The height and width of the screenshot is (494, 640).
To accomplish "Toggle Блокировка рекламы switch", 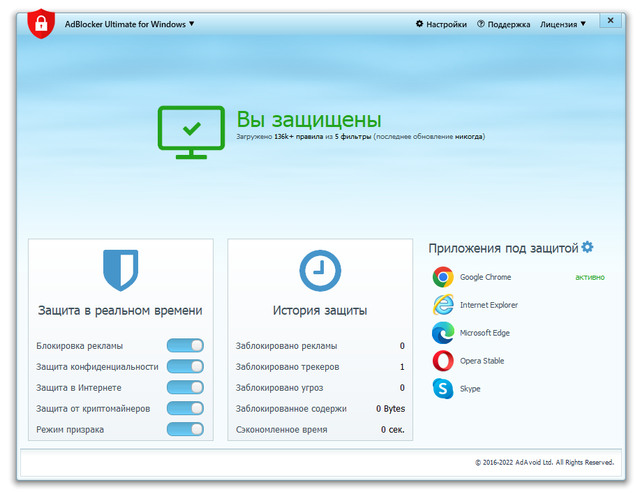I will pyautogui.click(x=185, y=346).
